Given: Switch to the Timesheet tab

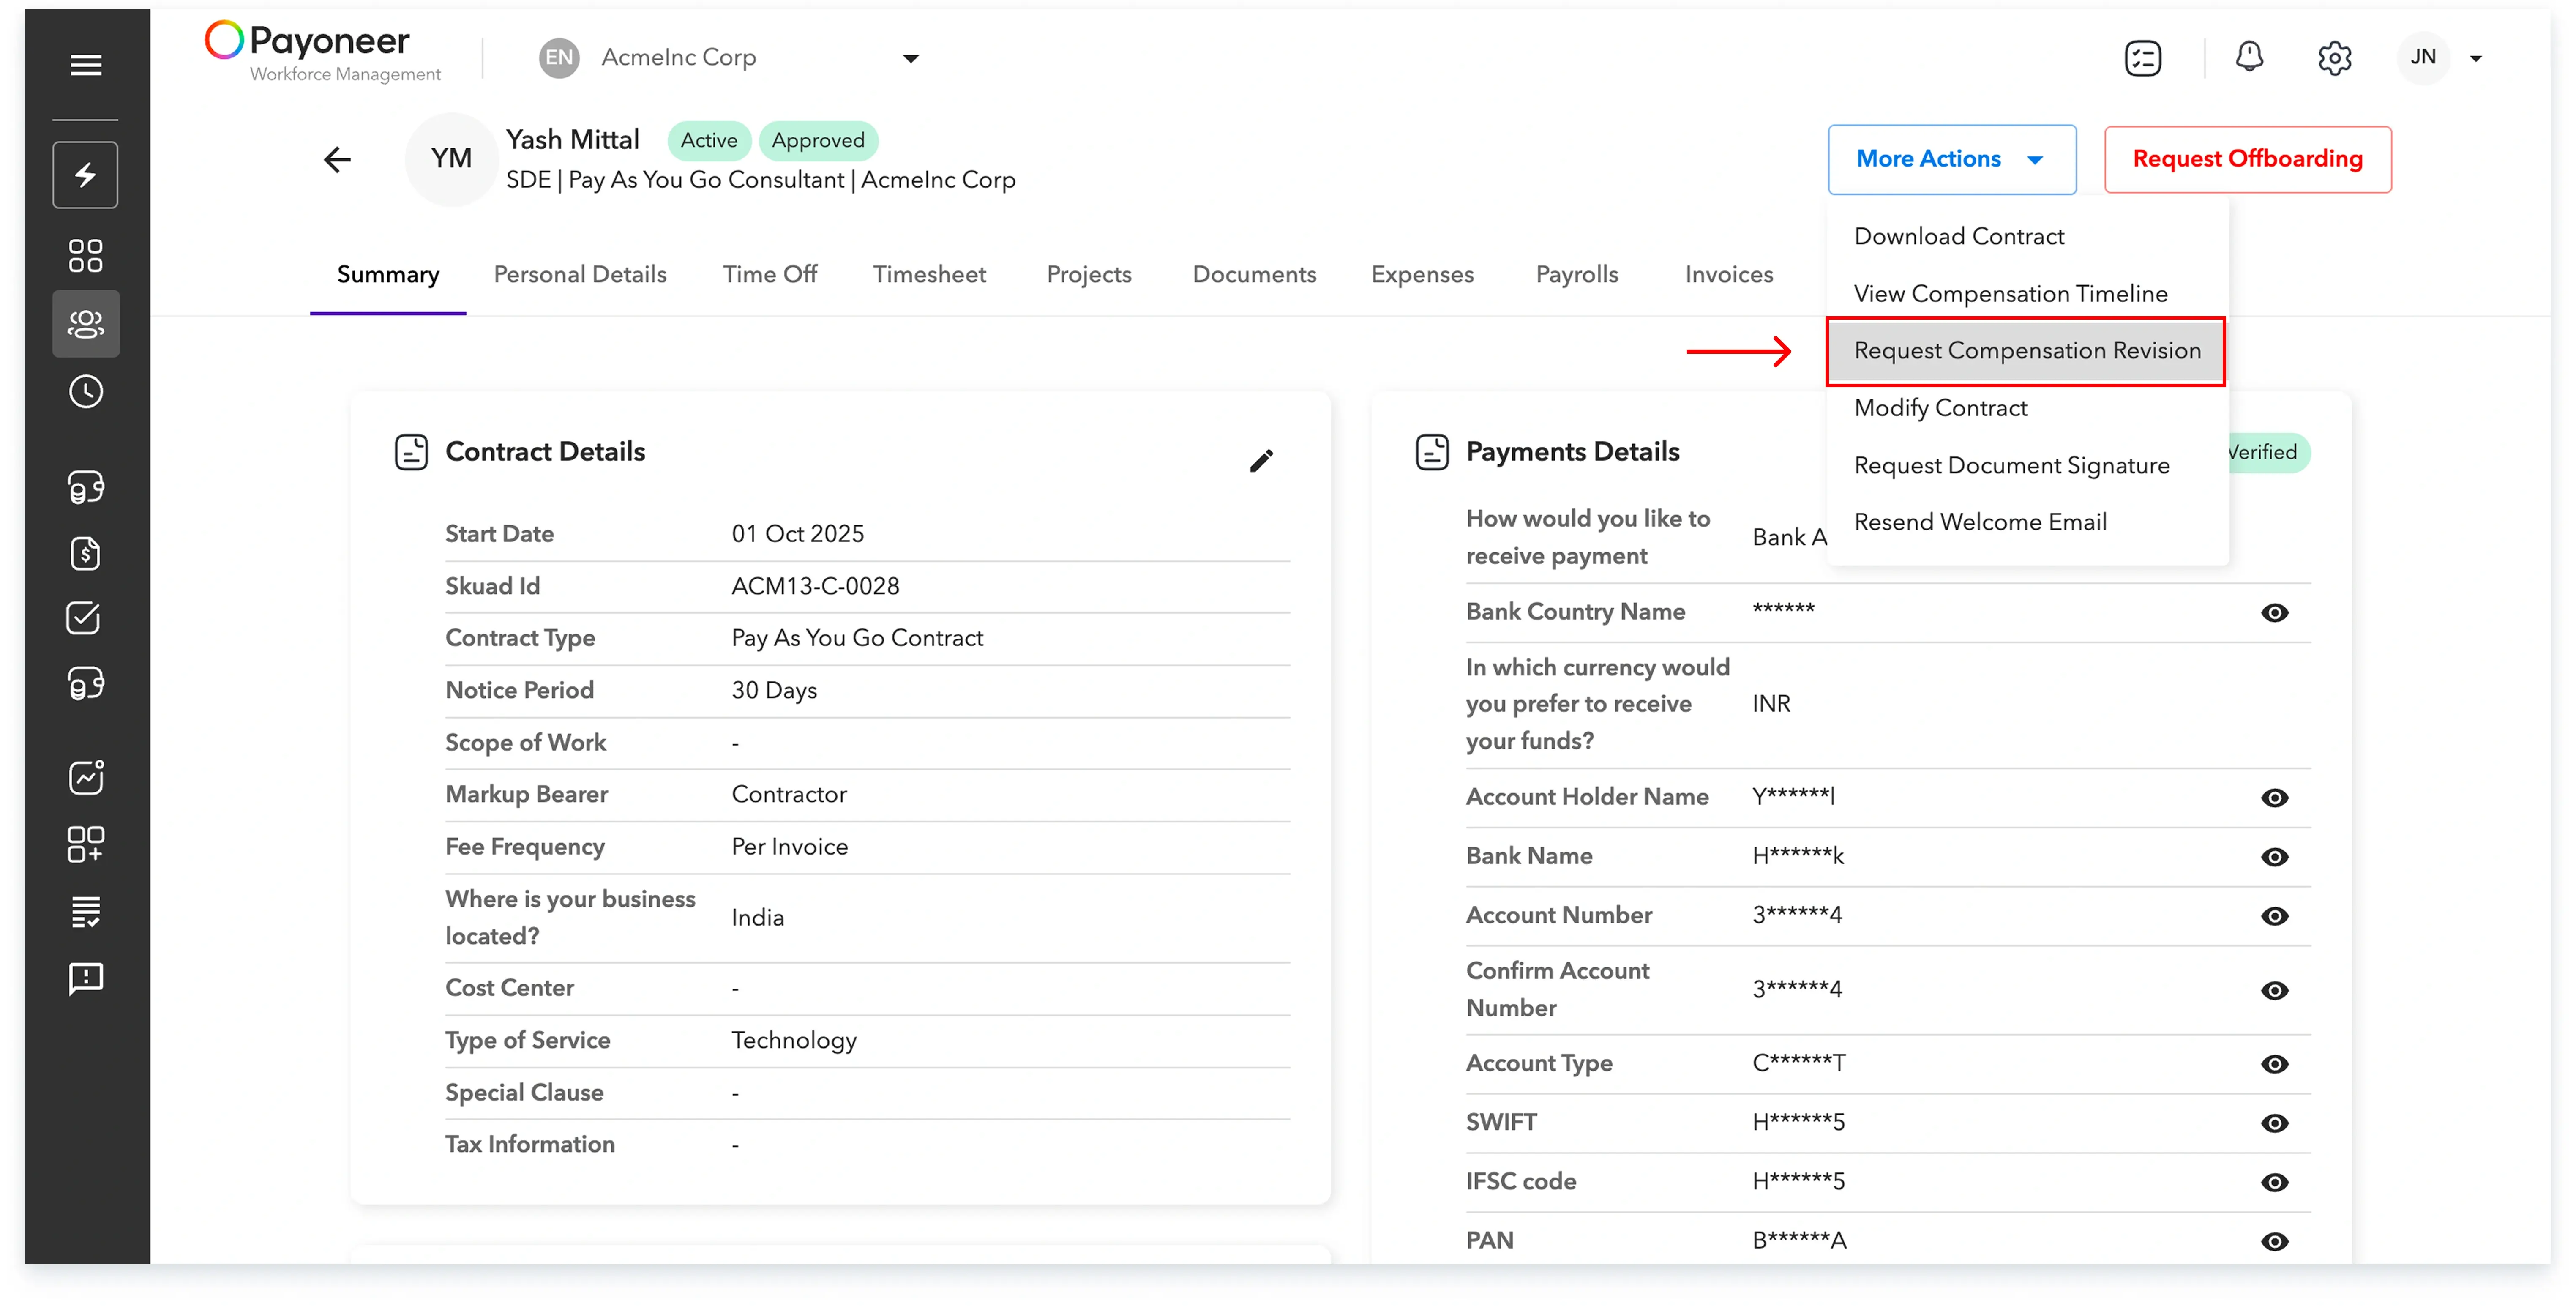Looking at the screenshot, I should pyautogui.click(x=929, y=274).
